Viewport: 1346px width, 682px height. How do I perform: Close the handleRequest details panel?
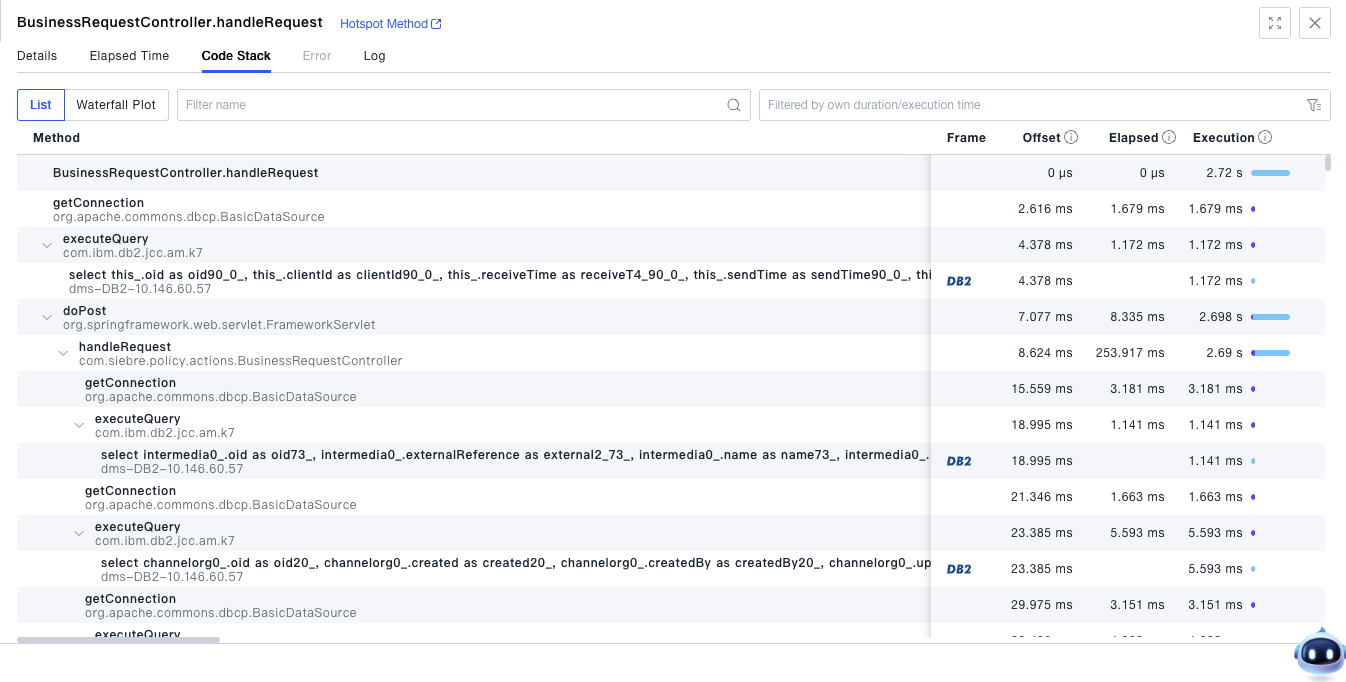(x=1314, y=23)
